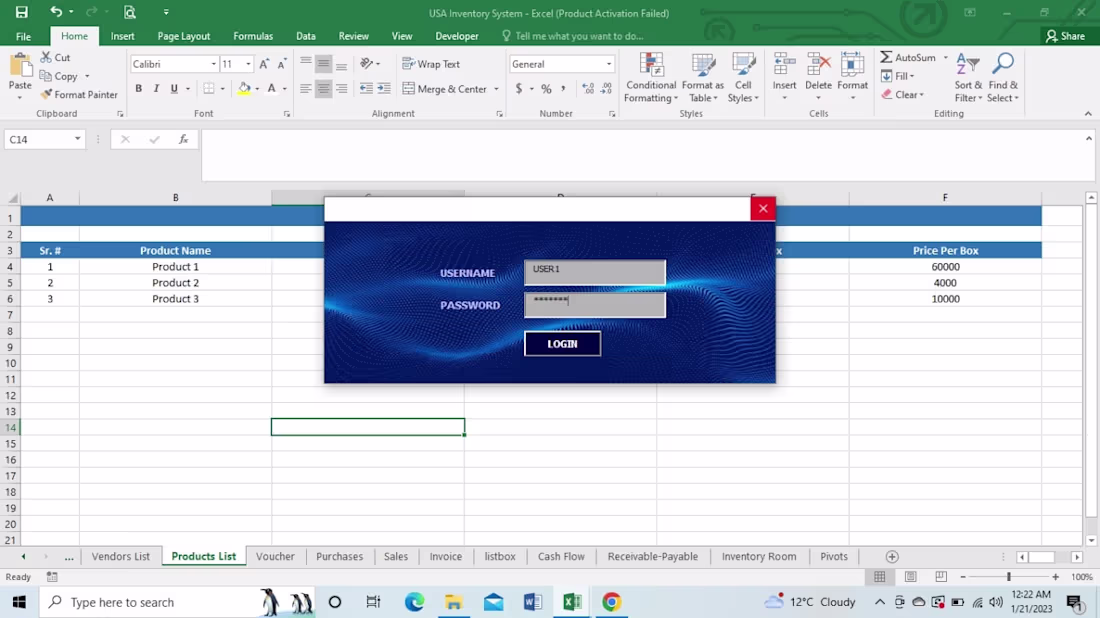Apply Percent Style formatting
Screen dimensions: 1100x618
pos(546,88)
